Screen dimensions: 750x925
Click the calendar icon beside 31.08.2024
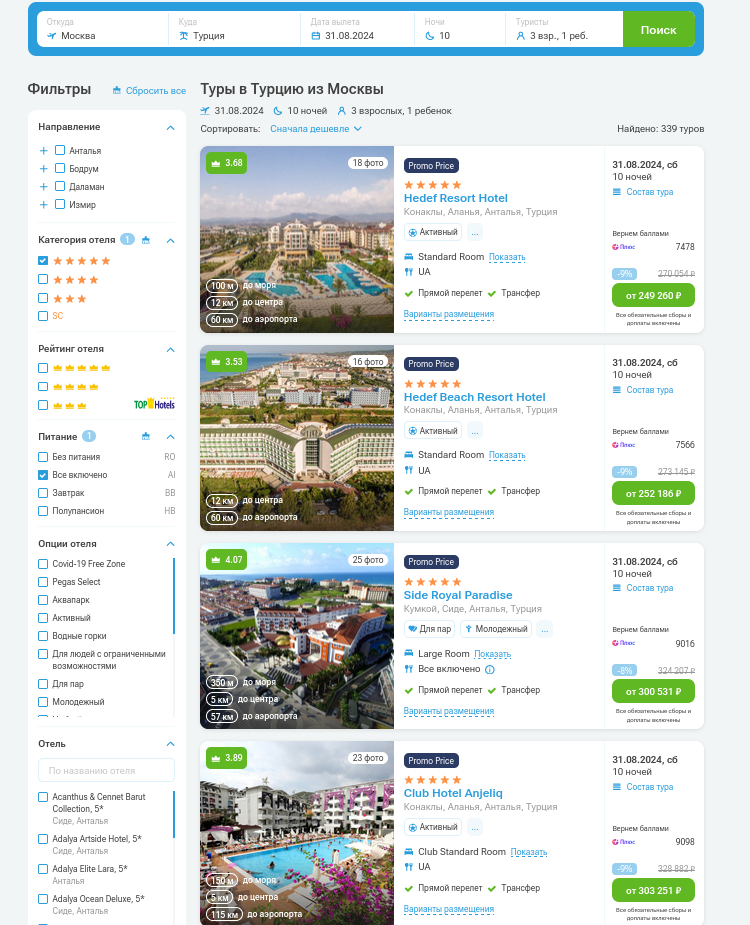pyautogui.click(x=316, y=36)
